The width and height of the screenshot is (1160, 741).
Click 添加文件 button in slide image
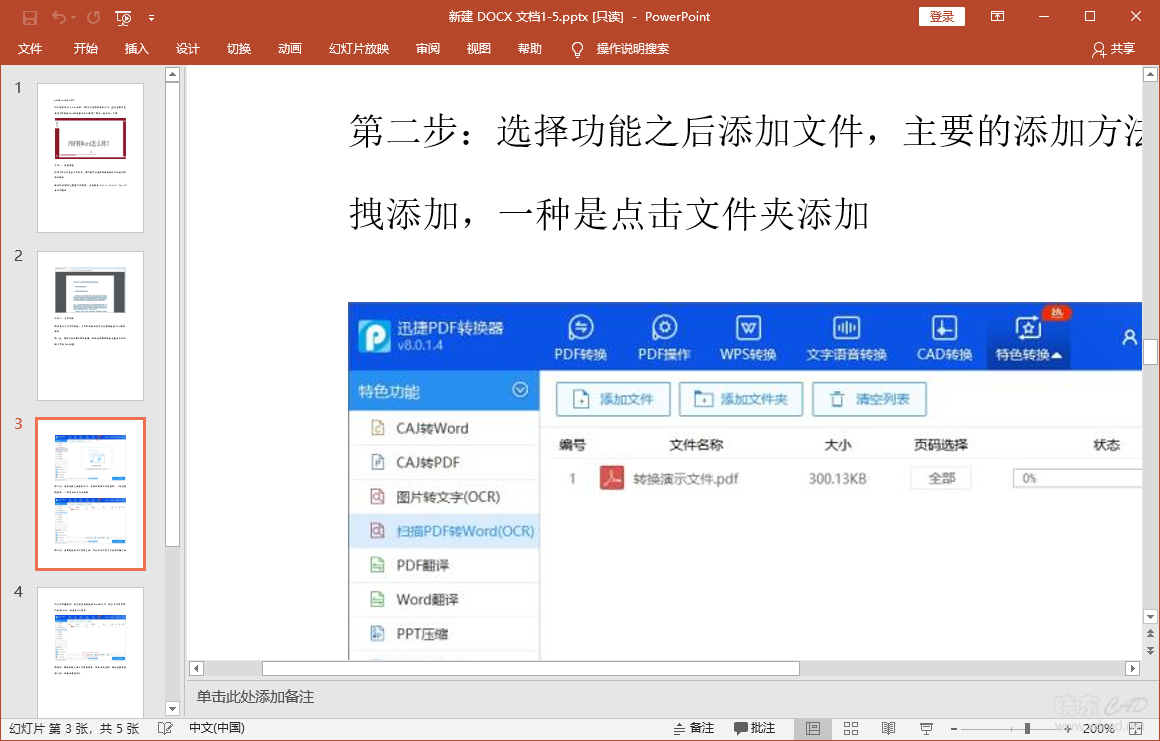(x=613, y=399)
